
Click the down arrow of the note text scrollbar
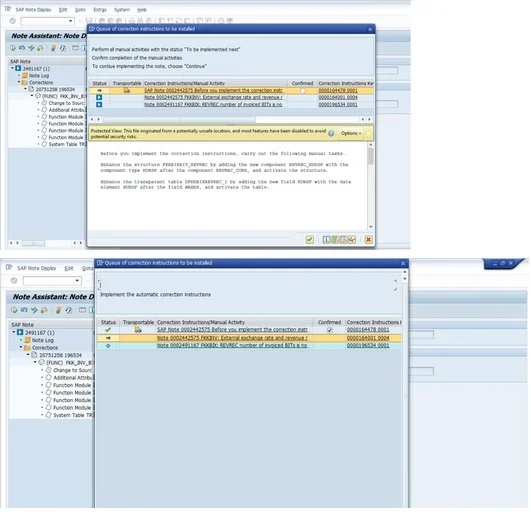tap(371, 227)
